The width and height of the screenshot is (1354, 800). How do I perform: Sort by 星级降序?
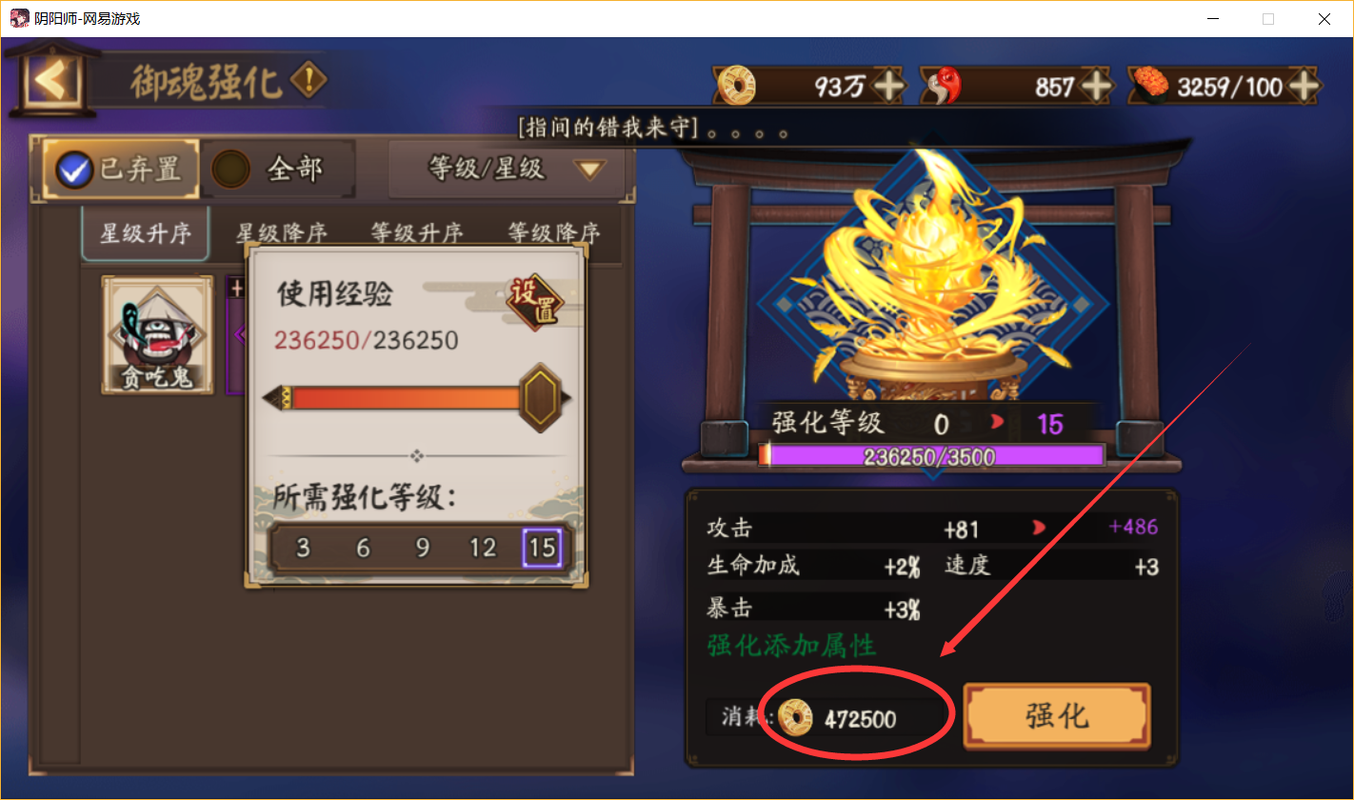click(x=281, y=233)
